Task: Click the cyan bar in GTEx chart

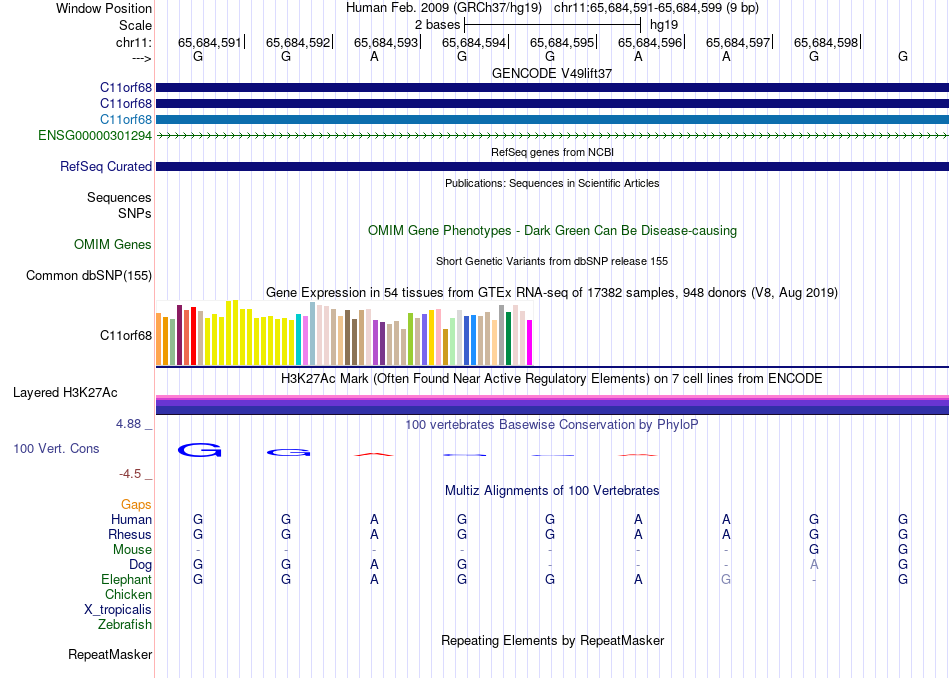Action: pos(299,339)
